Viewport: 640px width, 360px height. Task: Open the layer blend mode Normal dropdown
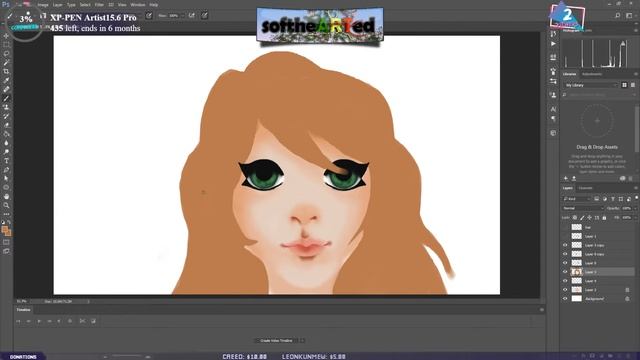(x=583, y=208)
